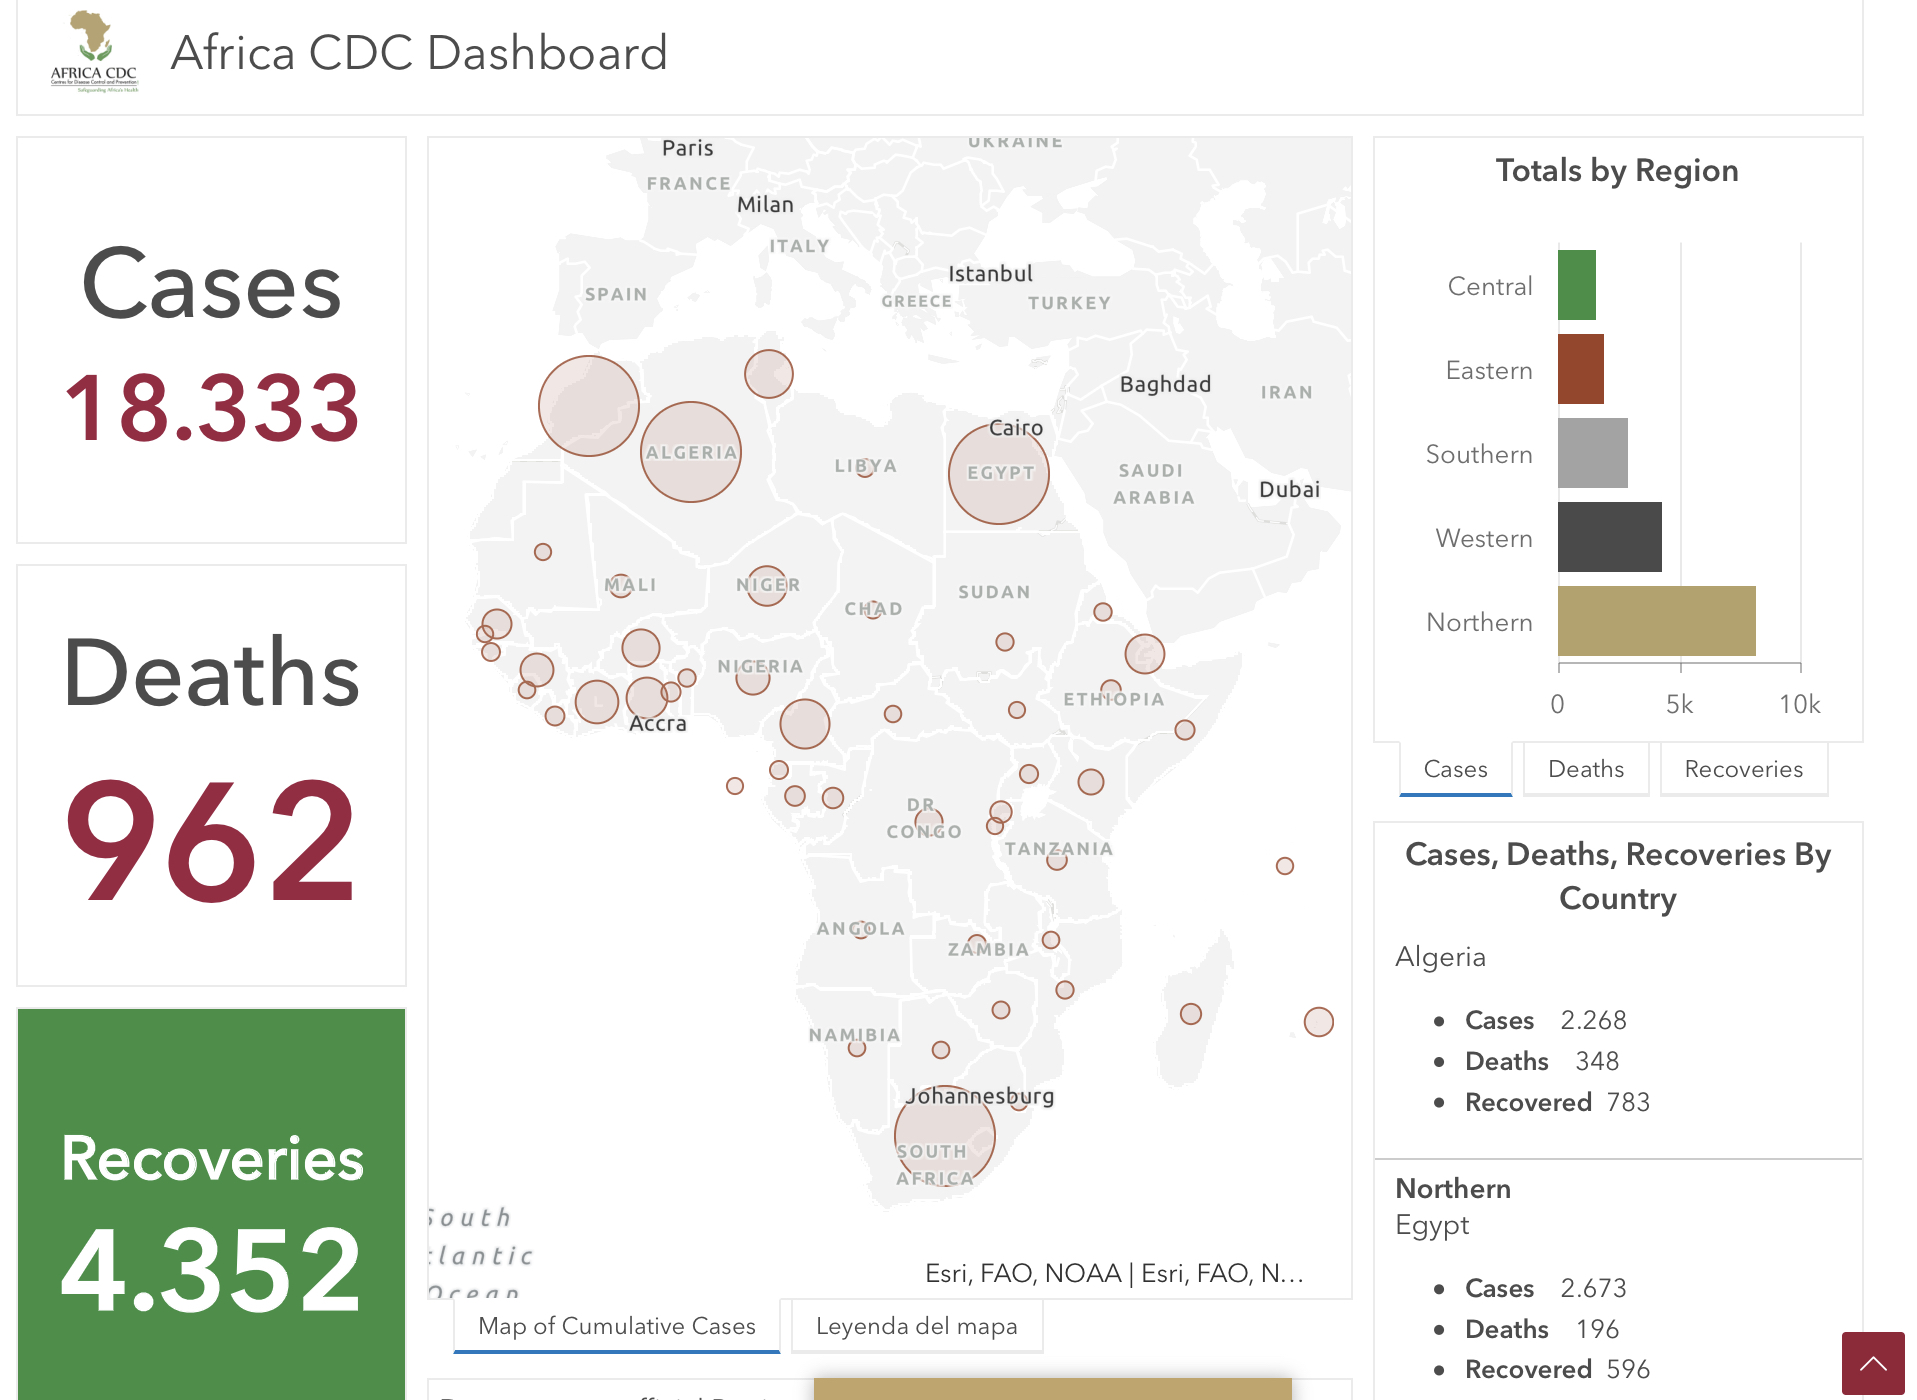The width and height of the screenshot is (1917, 1400).
Task: Click the Egypt country entry
Action: coord(1432,1225)
